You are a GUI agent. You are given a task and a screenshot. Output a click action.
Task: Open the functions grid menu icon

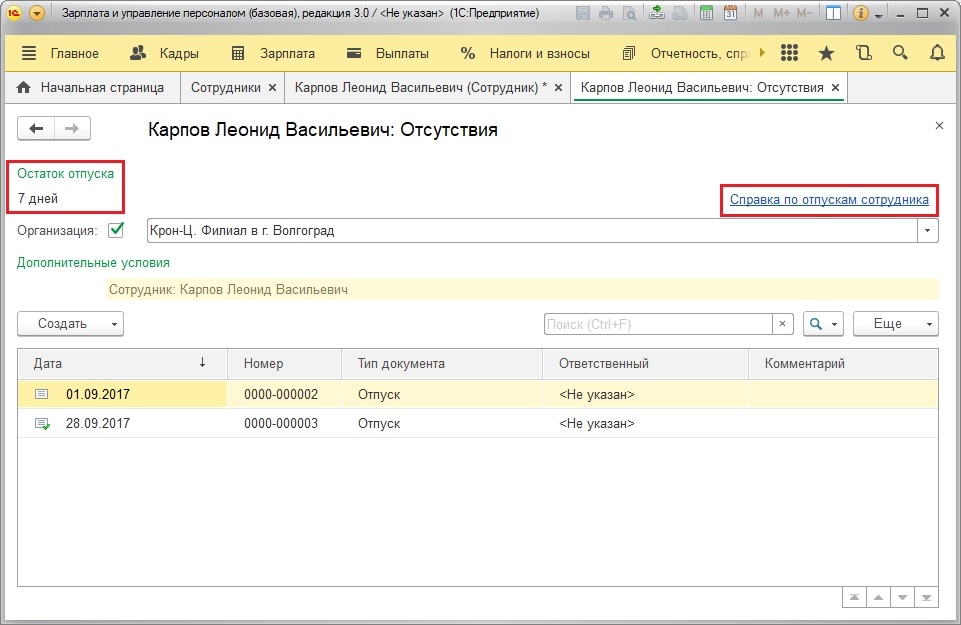coord(789,53)
